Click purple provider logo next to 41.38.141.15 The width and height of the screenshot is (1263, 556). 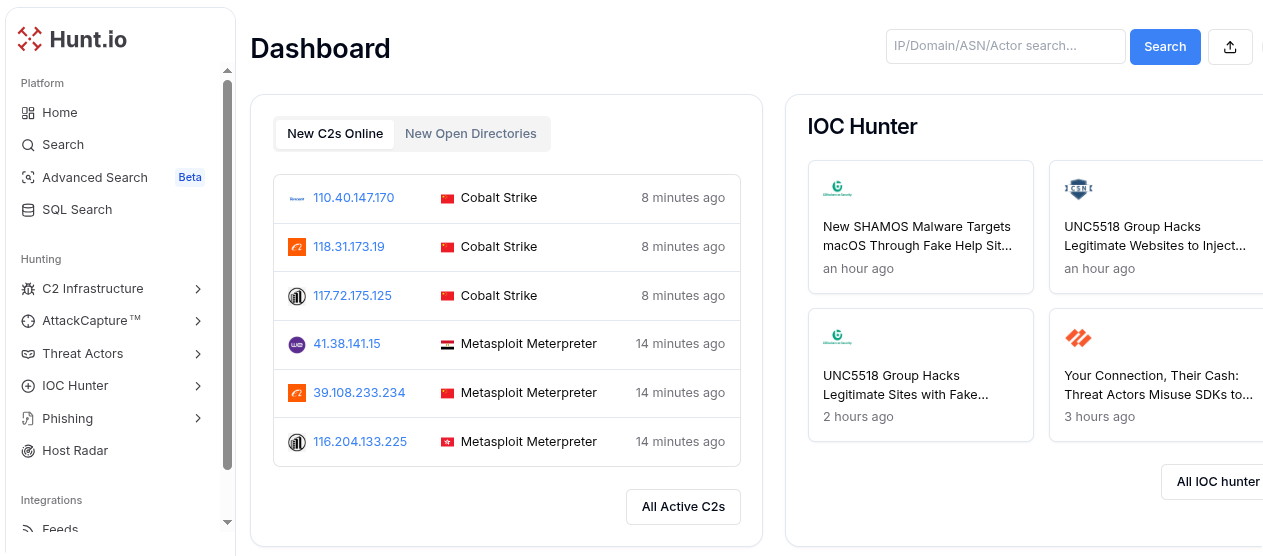(x=297, y=344)
